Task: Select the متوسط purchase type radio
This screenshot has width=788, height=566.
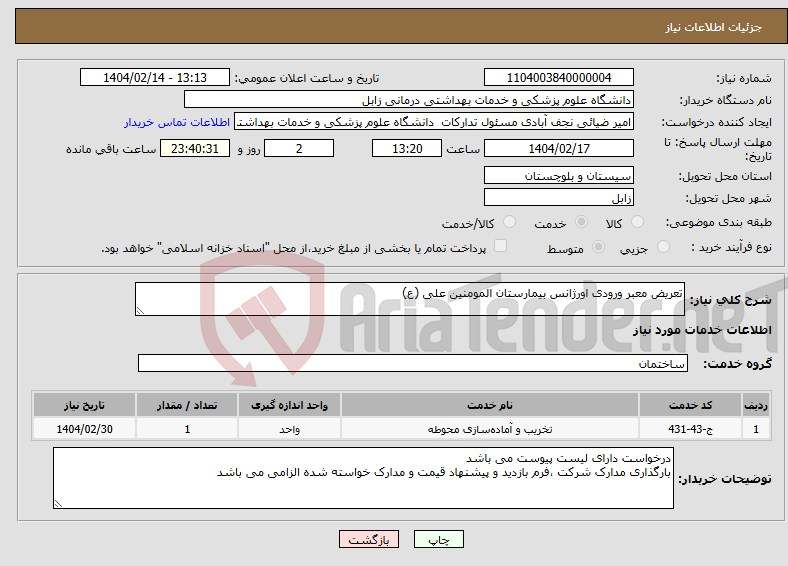Action: coord(599,246)
